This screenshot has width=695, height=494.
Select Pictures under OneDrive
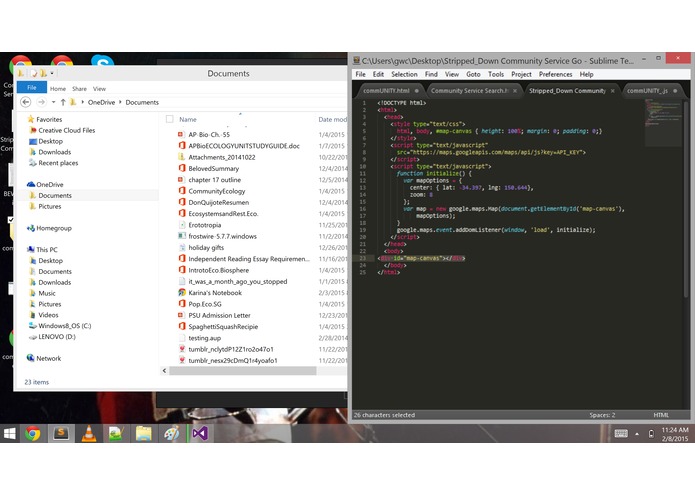click(50, 206)
